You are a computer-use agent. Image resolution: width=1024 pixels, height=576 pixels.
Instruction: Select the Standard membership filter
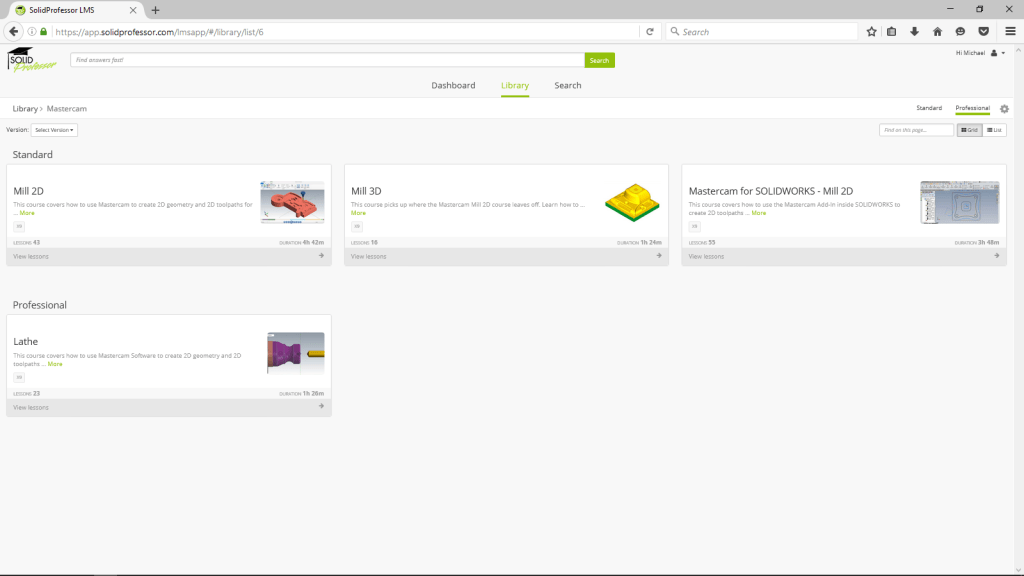[929, 108]
